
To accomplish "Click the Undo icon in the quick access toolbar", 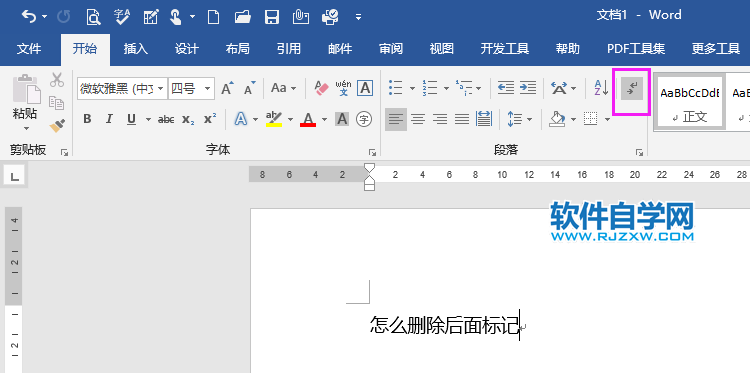I will pyautogui.click(x=29, y=17).
